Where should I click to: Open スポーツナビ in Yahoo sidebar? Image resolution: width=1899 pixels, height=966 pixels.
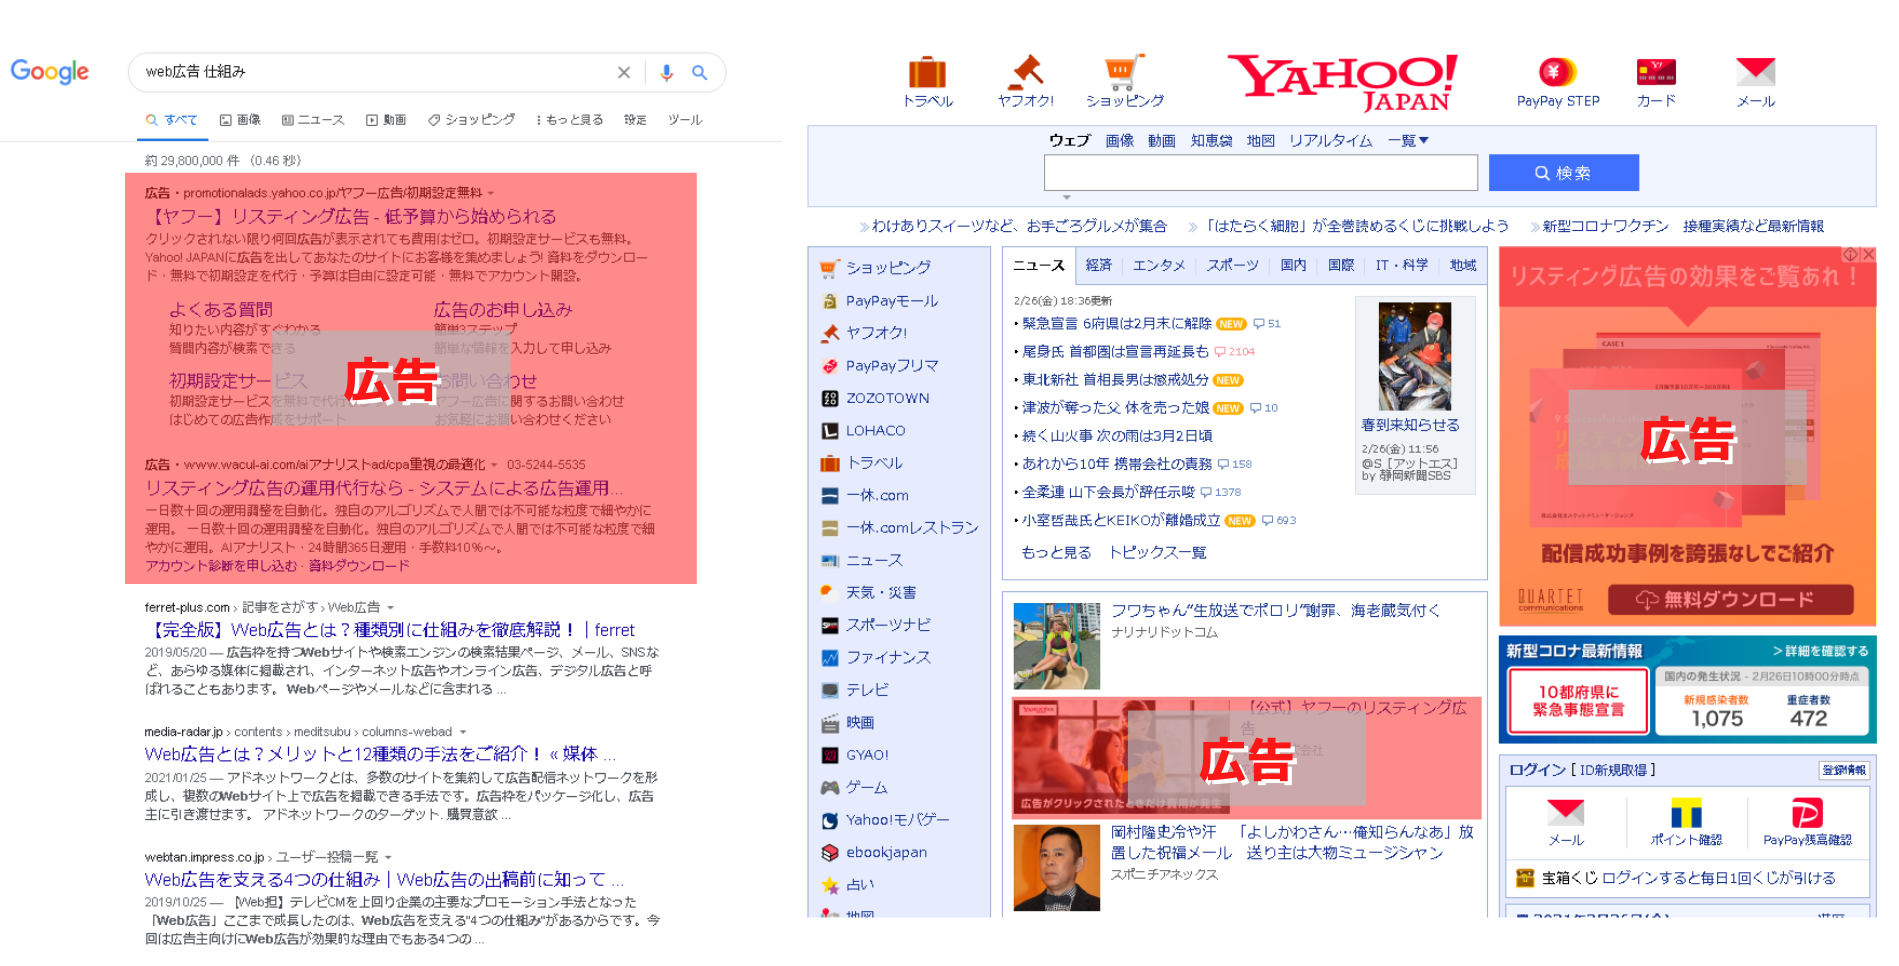pos(888,625)
